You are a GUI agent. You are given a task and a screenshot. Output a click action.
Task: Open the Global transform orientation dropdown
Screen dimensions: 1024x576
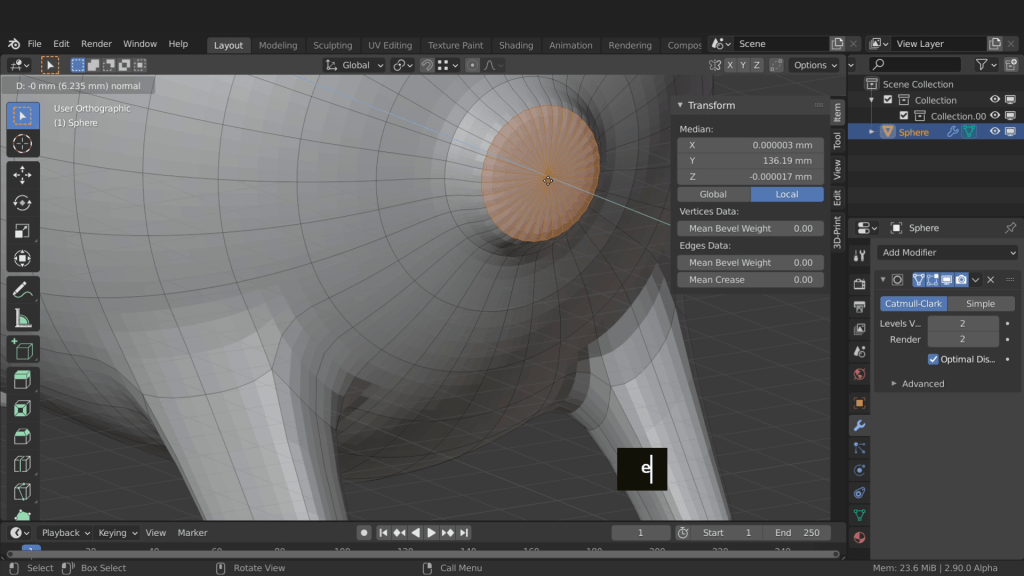click(355, 65)
